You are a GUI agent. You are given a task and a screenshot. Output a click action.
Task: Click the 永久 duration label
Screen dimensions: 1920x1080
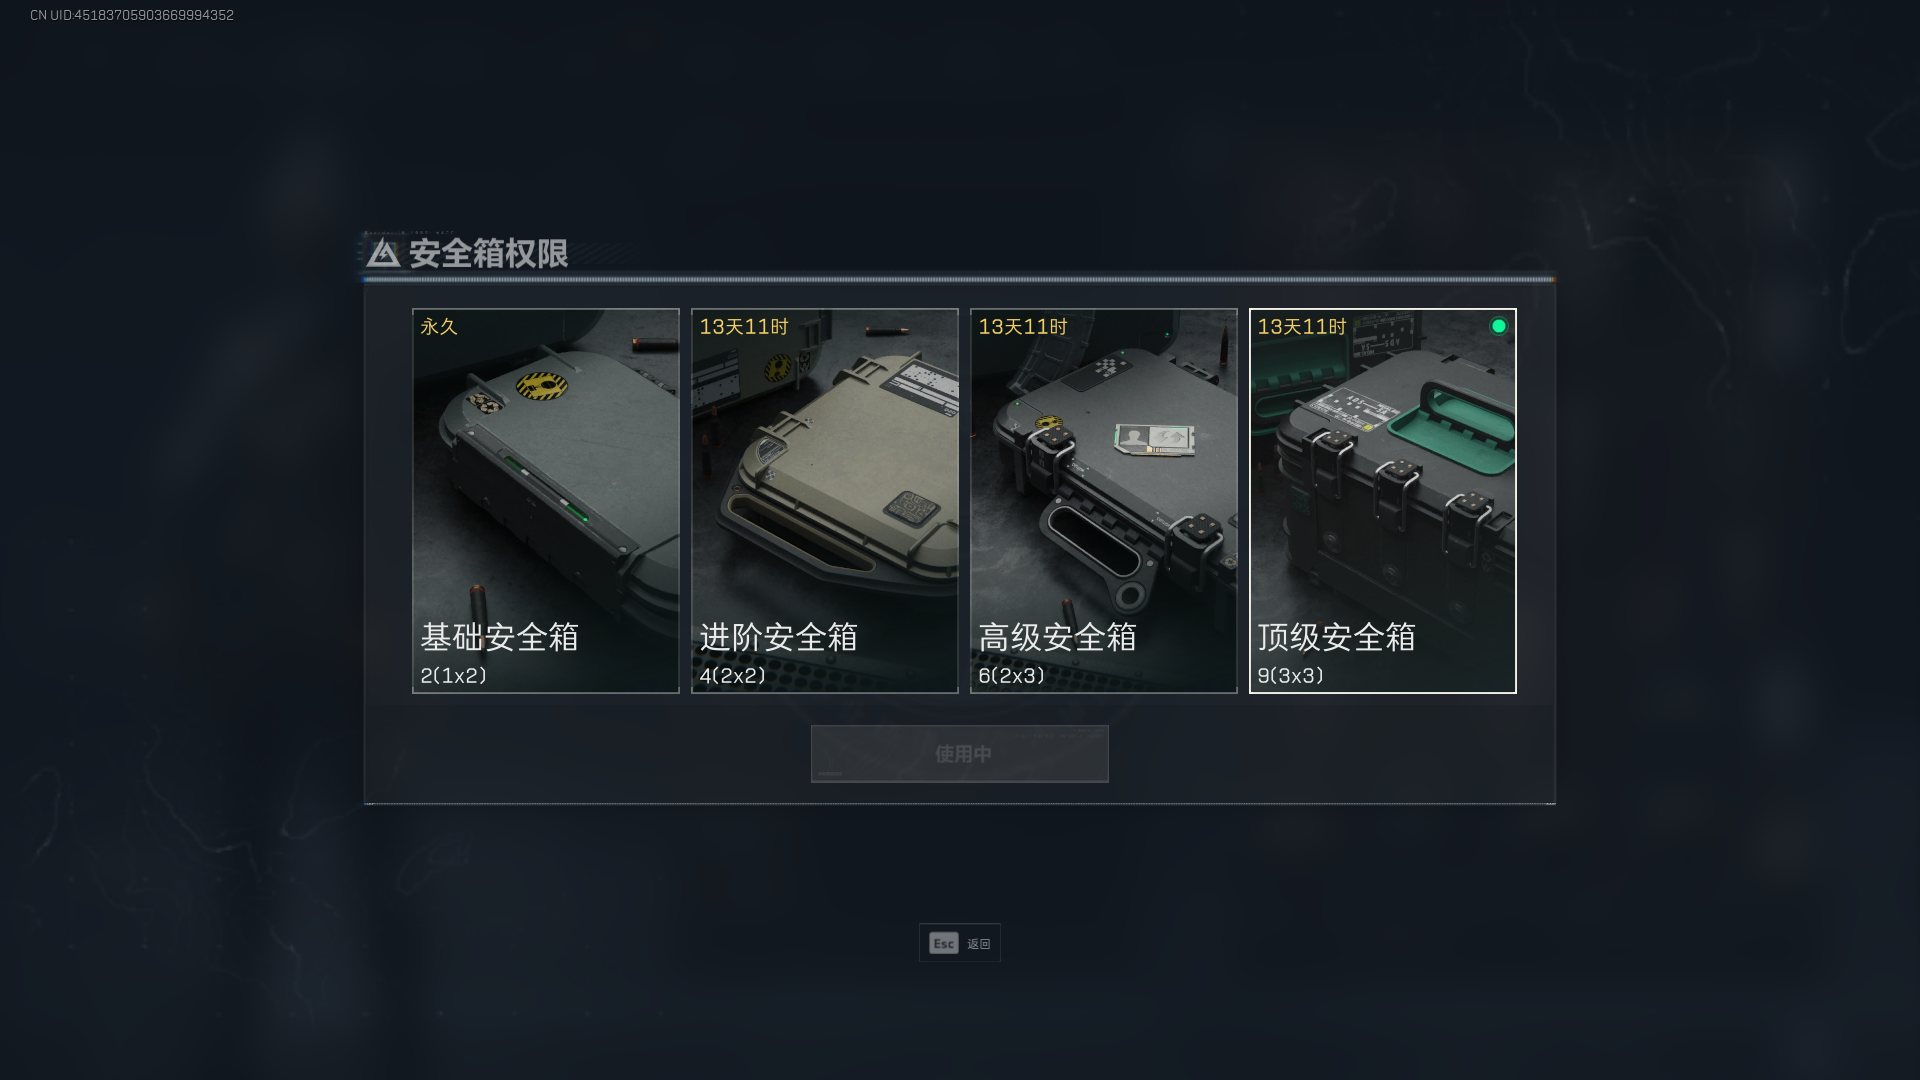pyautogui.click(x=439, y=327)
